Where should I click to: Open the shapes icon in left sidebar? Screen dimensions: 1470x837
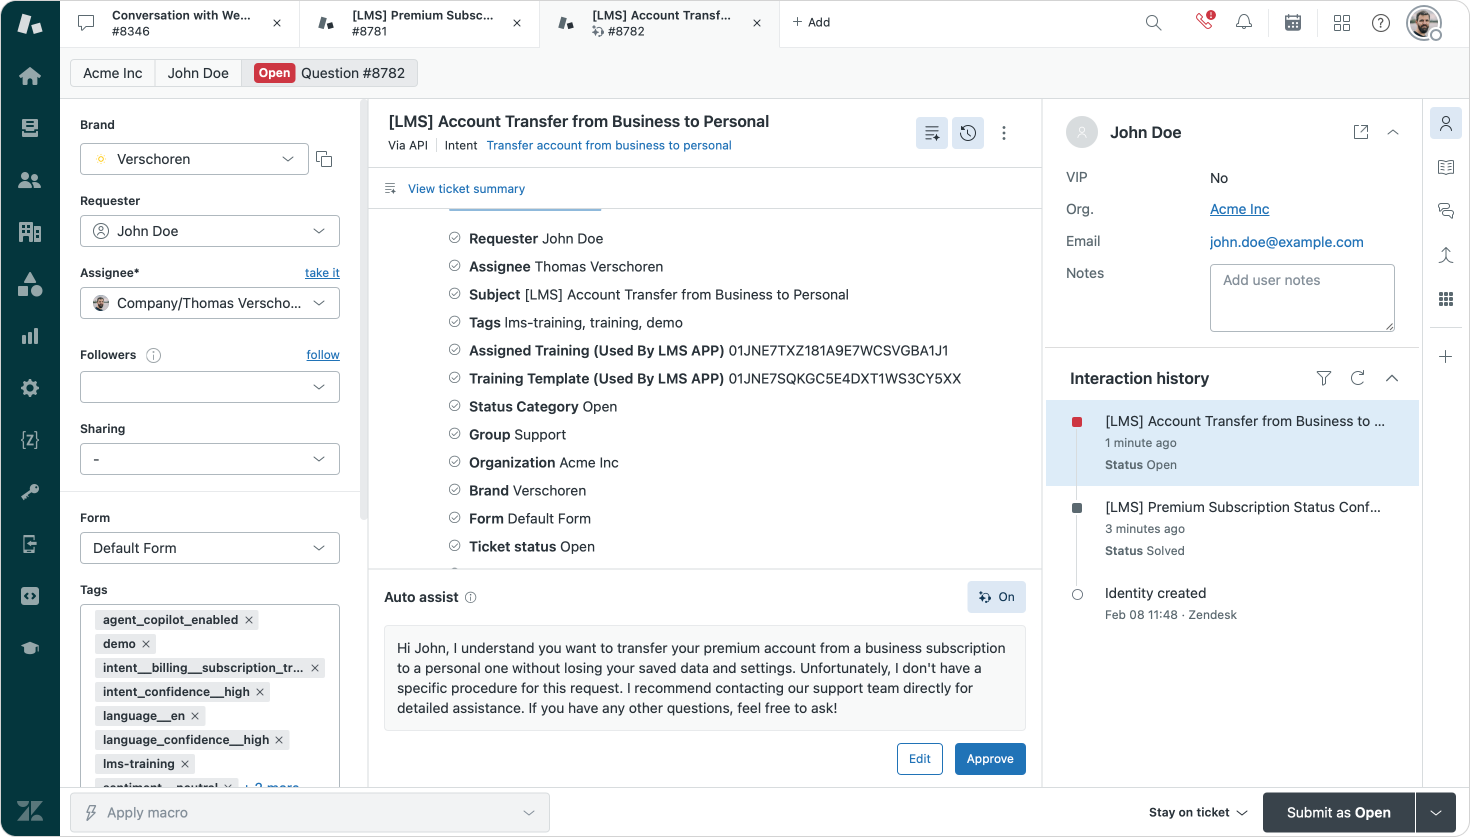pyautogui.click(x=30, y=284)
